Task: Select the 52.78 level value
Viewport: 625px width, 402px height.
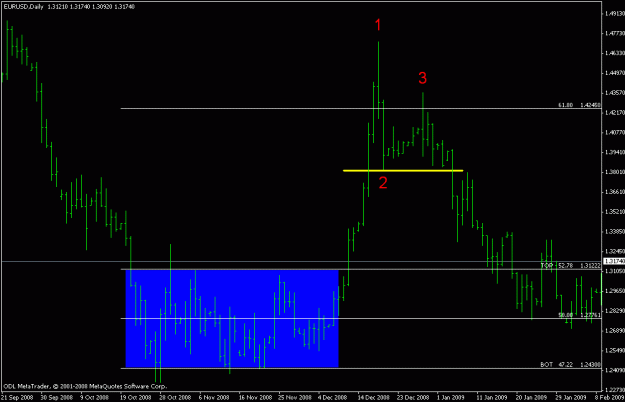Action: pos(565,265)
